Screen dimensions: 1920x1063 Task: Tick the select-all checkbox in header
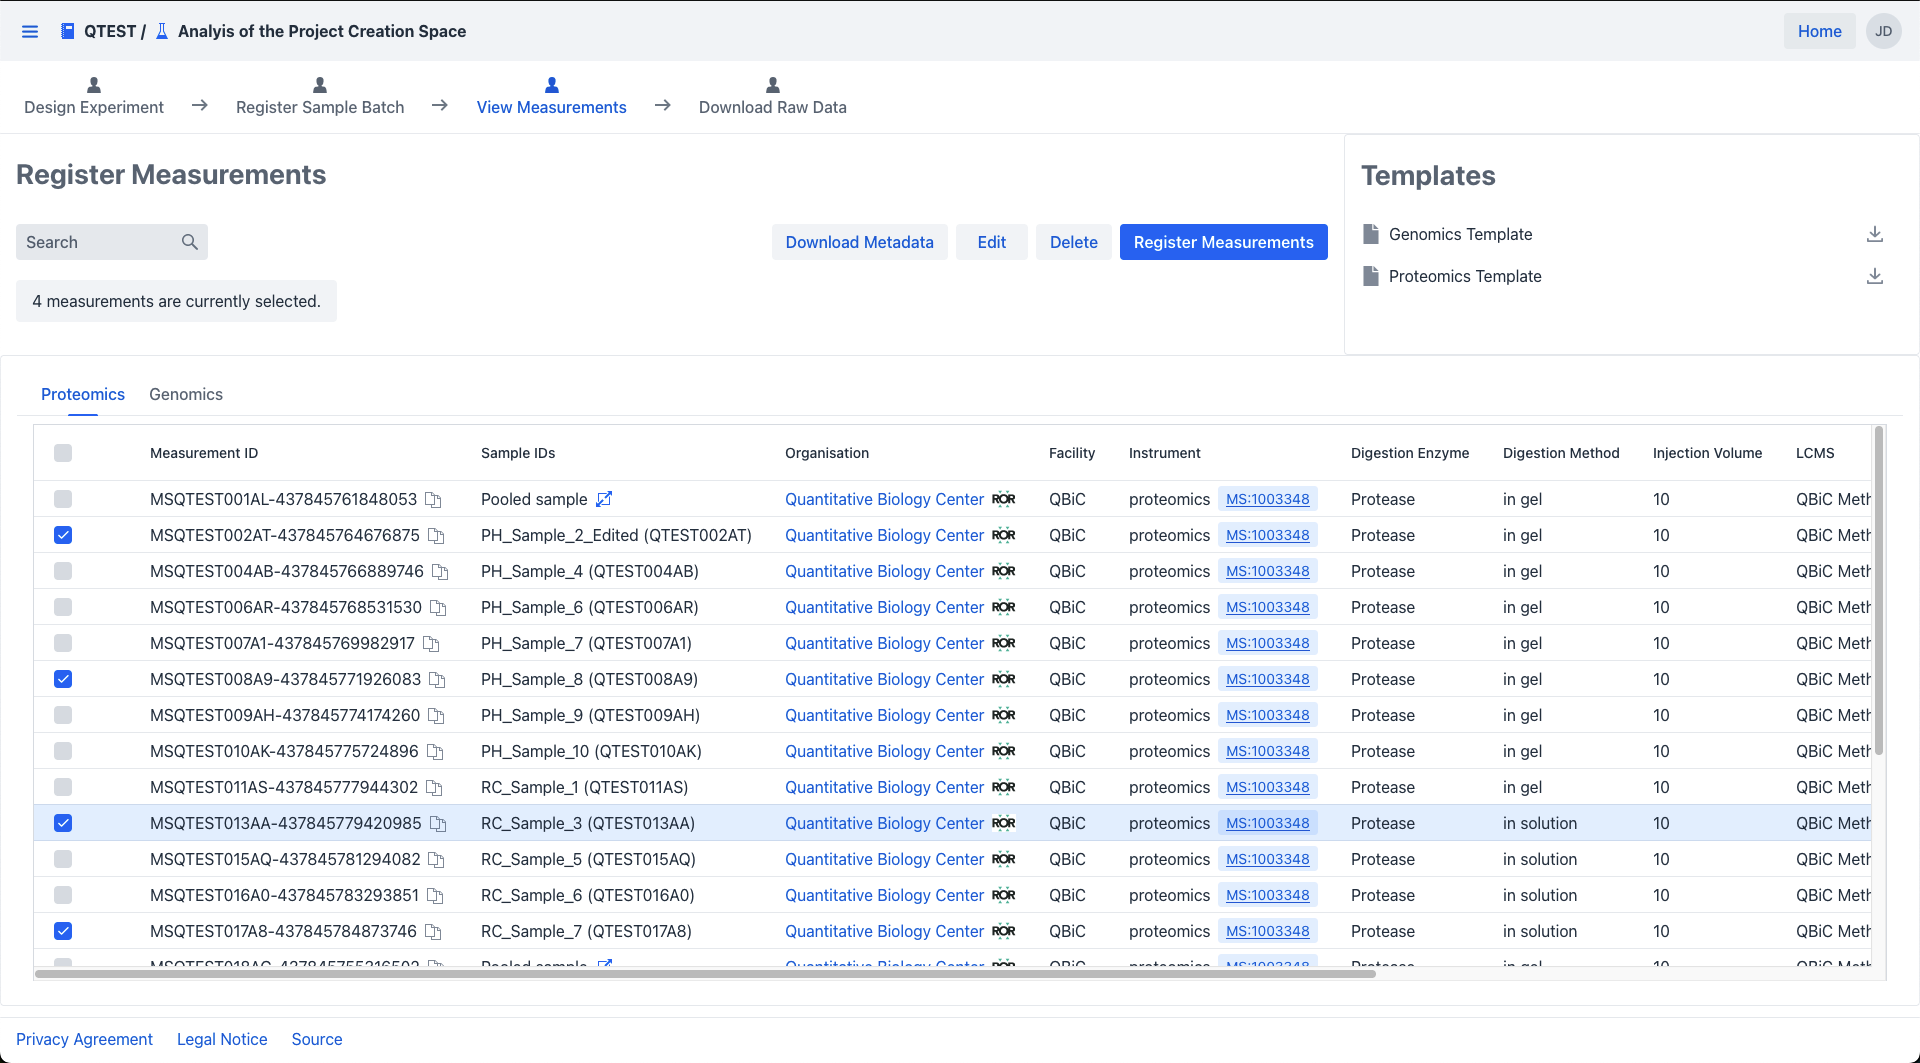pos(63,453)
